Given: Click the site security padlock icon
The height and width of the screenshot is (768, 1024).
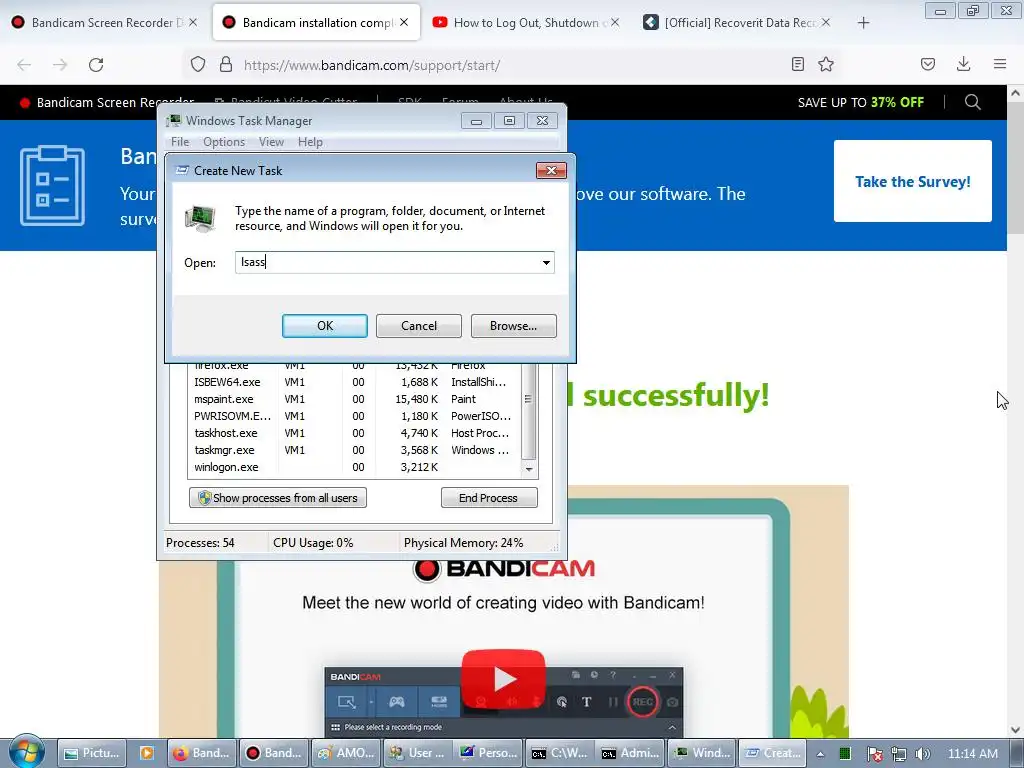Looking at the screenshot, I should (x=226, y=64).
